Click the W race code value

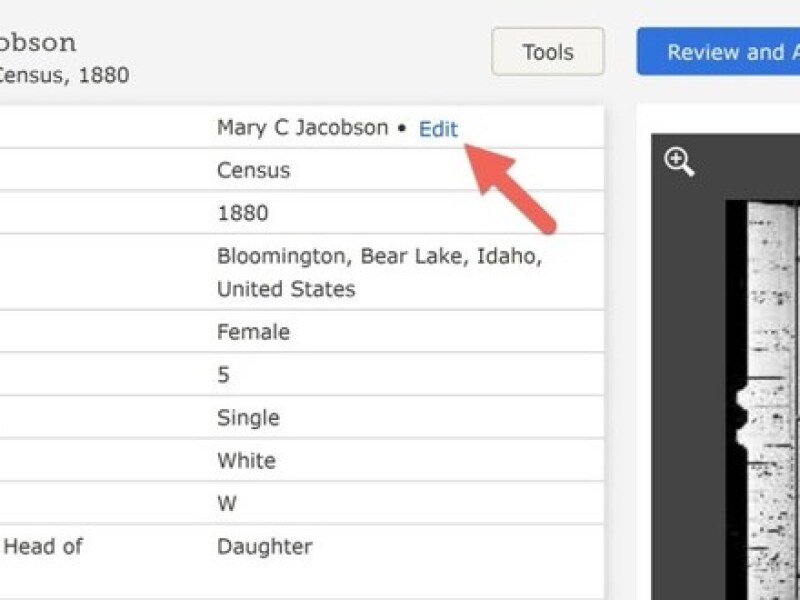[227, 504]
